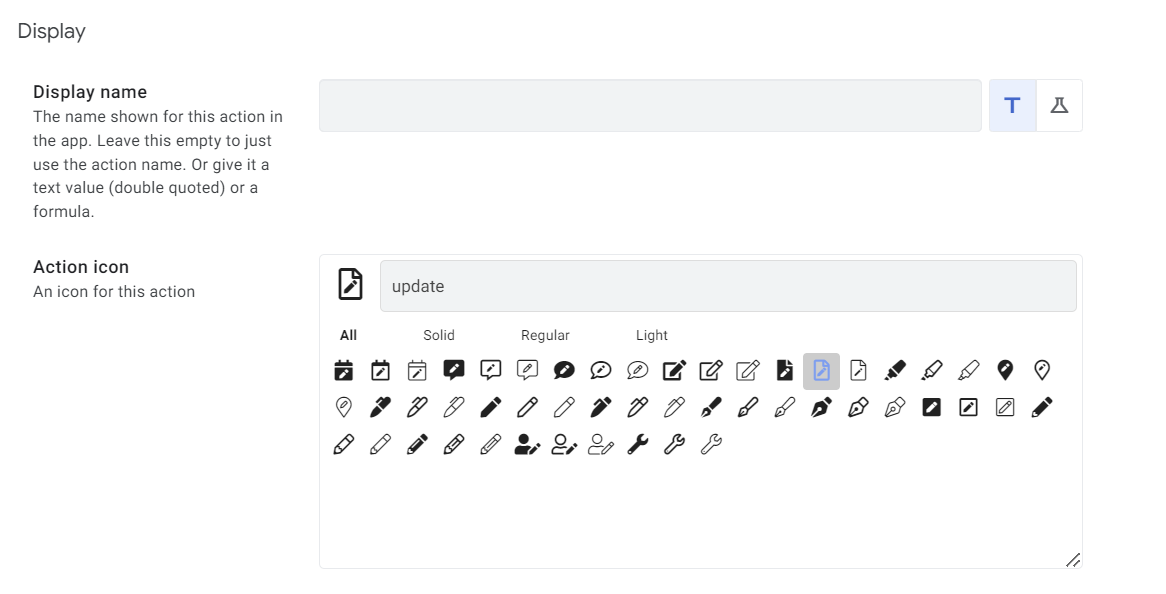Choose the light outline wrench icon

(711, 445)
